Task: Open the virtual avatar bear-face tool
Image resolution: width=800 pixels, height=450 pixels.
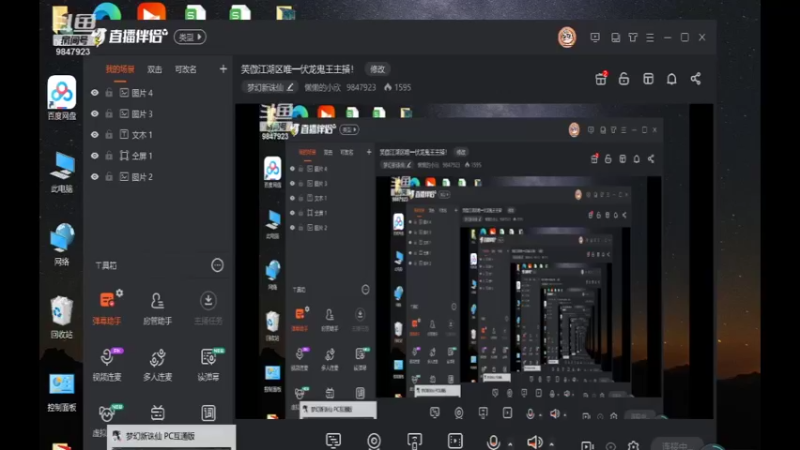Action: (106, 413)
